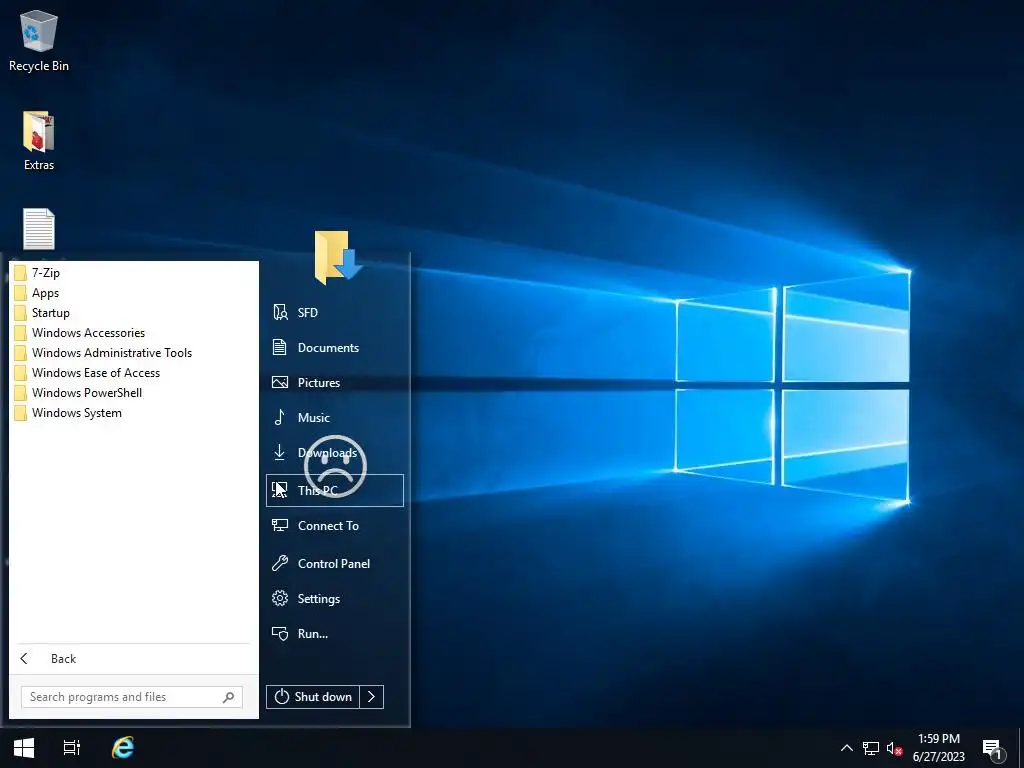Open the Action Center notifications icon
This screenshot has width=1024, height=768.
tap(992, 749)
